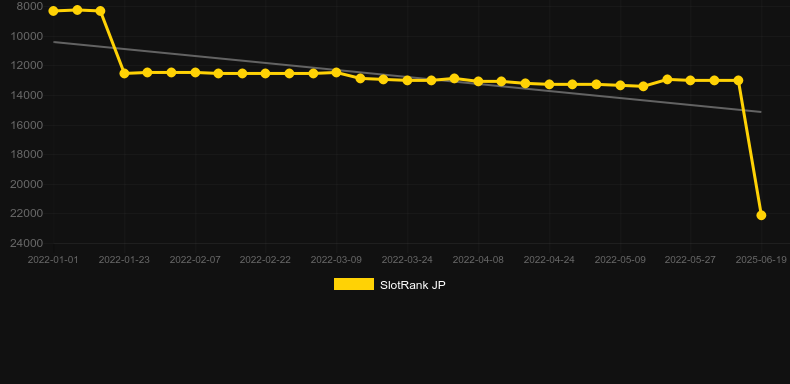Screen dimensions: 790x384
Task: Select the data point above 2022-04-08
Action: [478, 81]
